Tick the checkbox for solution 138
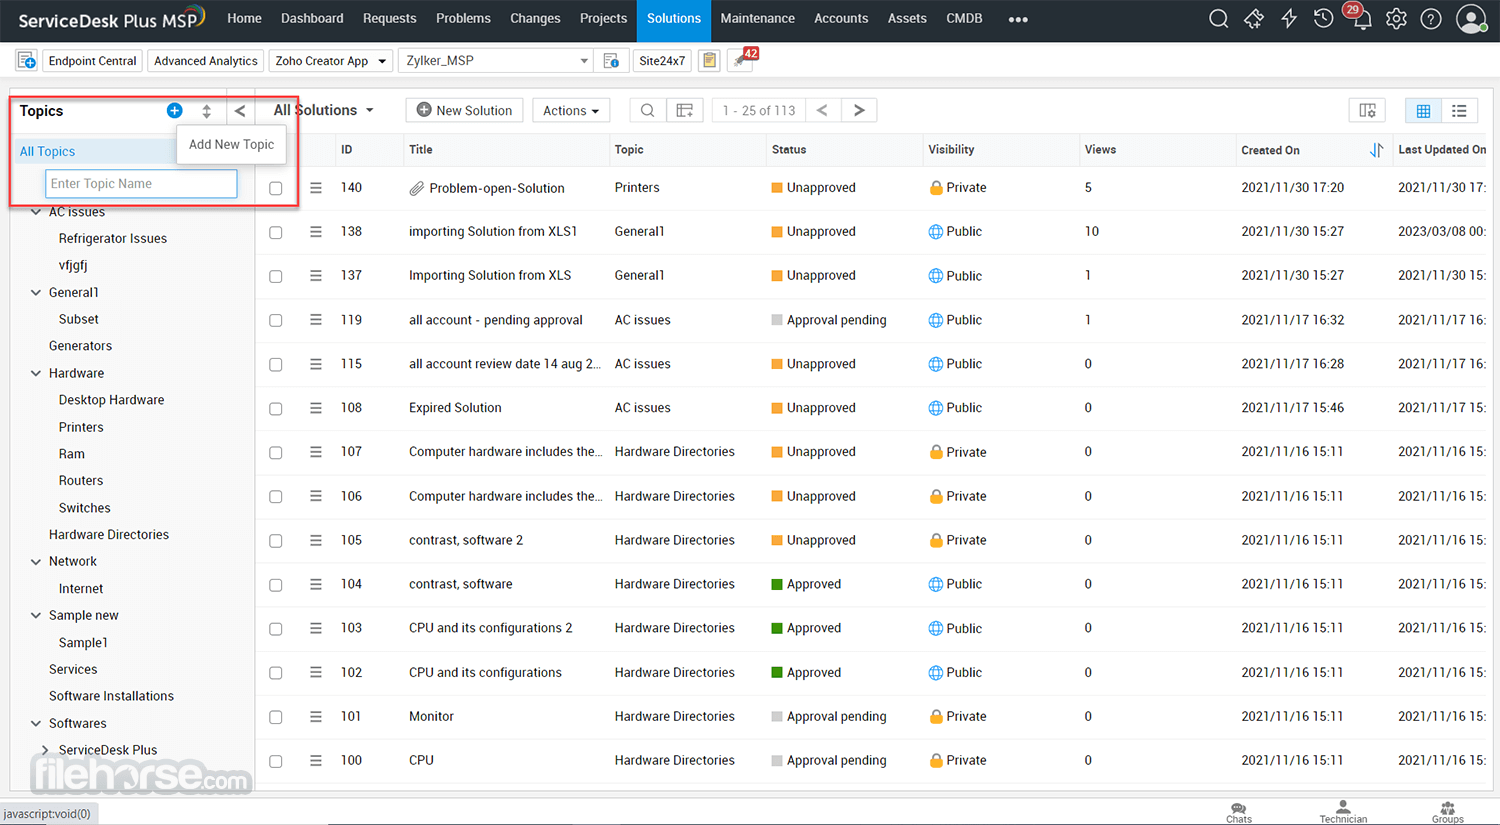Viewport: 1500px width, 825px height. click(276, 232)
